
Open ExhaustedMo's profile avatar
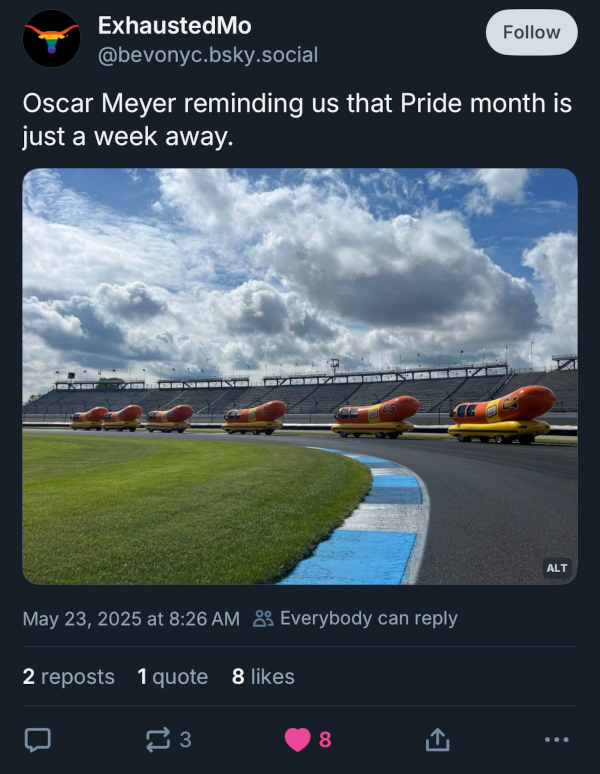(52, 39)
